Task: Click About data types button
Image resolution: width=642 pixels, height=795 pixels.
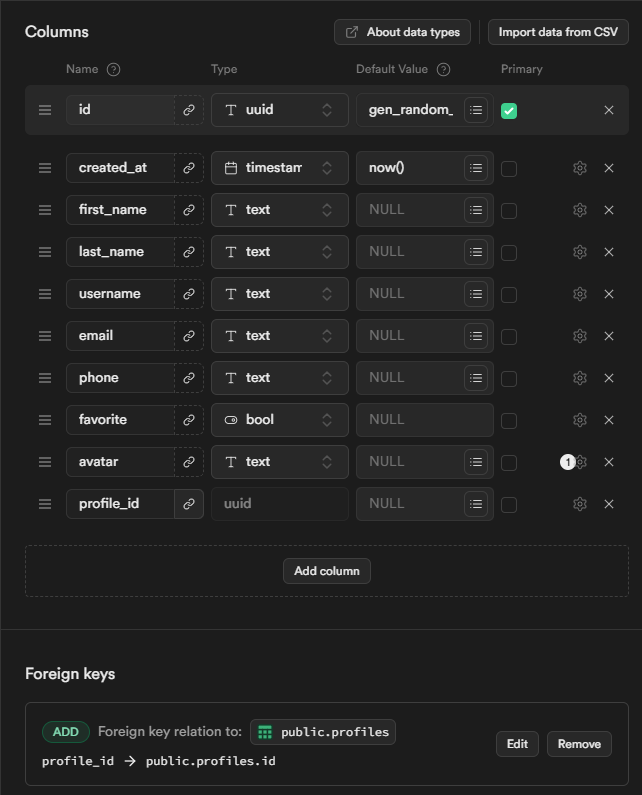Action: click(x=402, y=32)
